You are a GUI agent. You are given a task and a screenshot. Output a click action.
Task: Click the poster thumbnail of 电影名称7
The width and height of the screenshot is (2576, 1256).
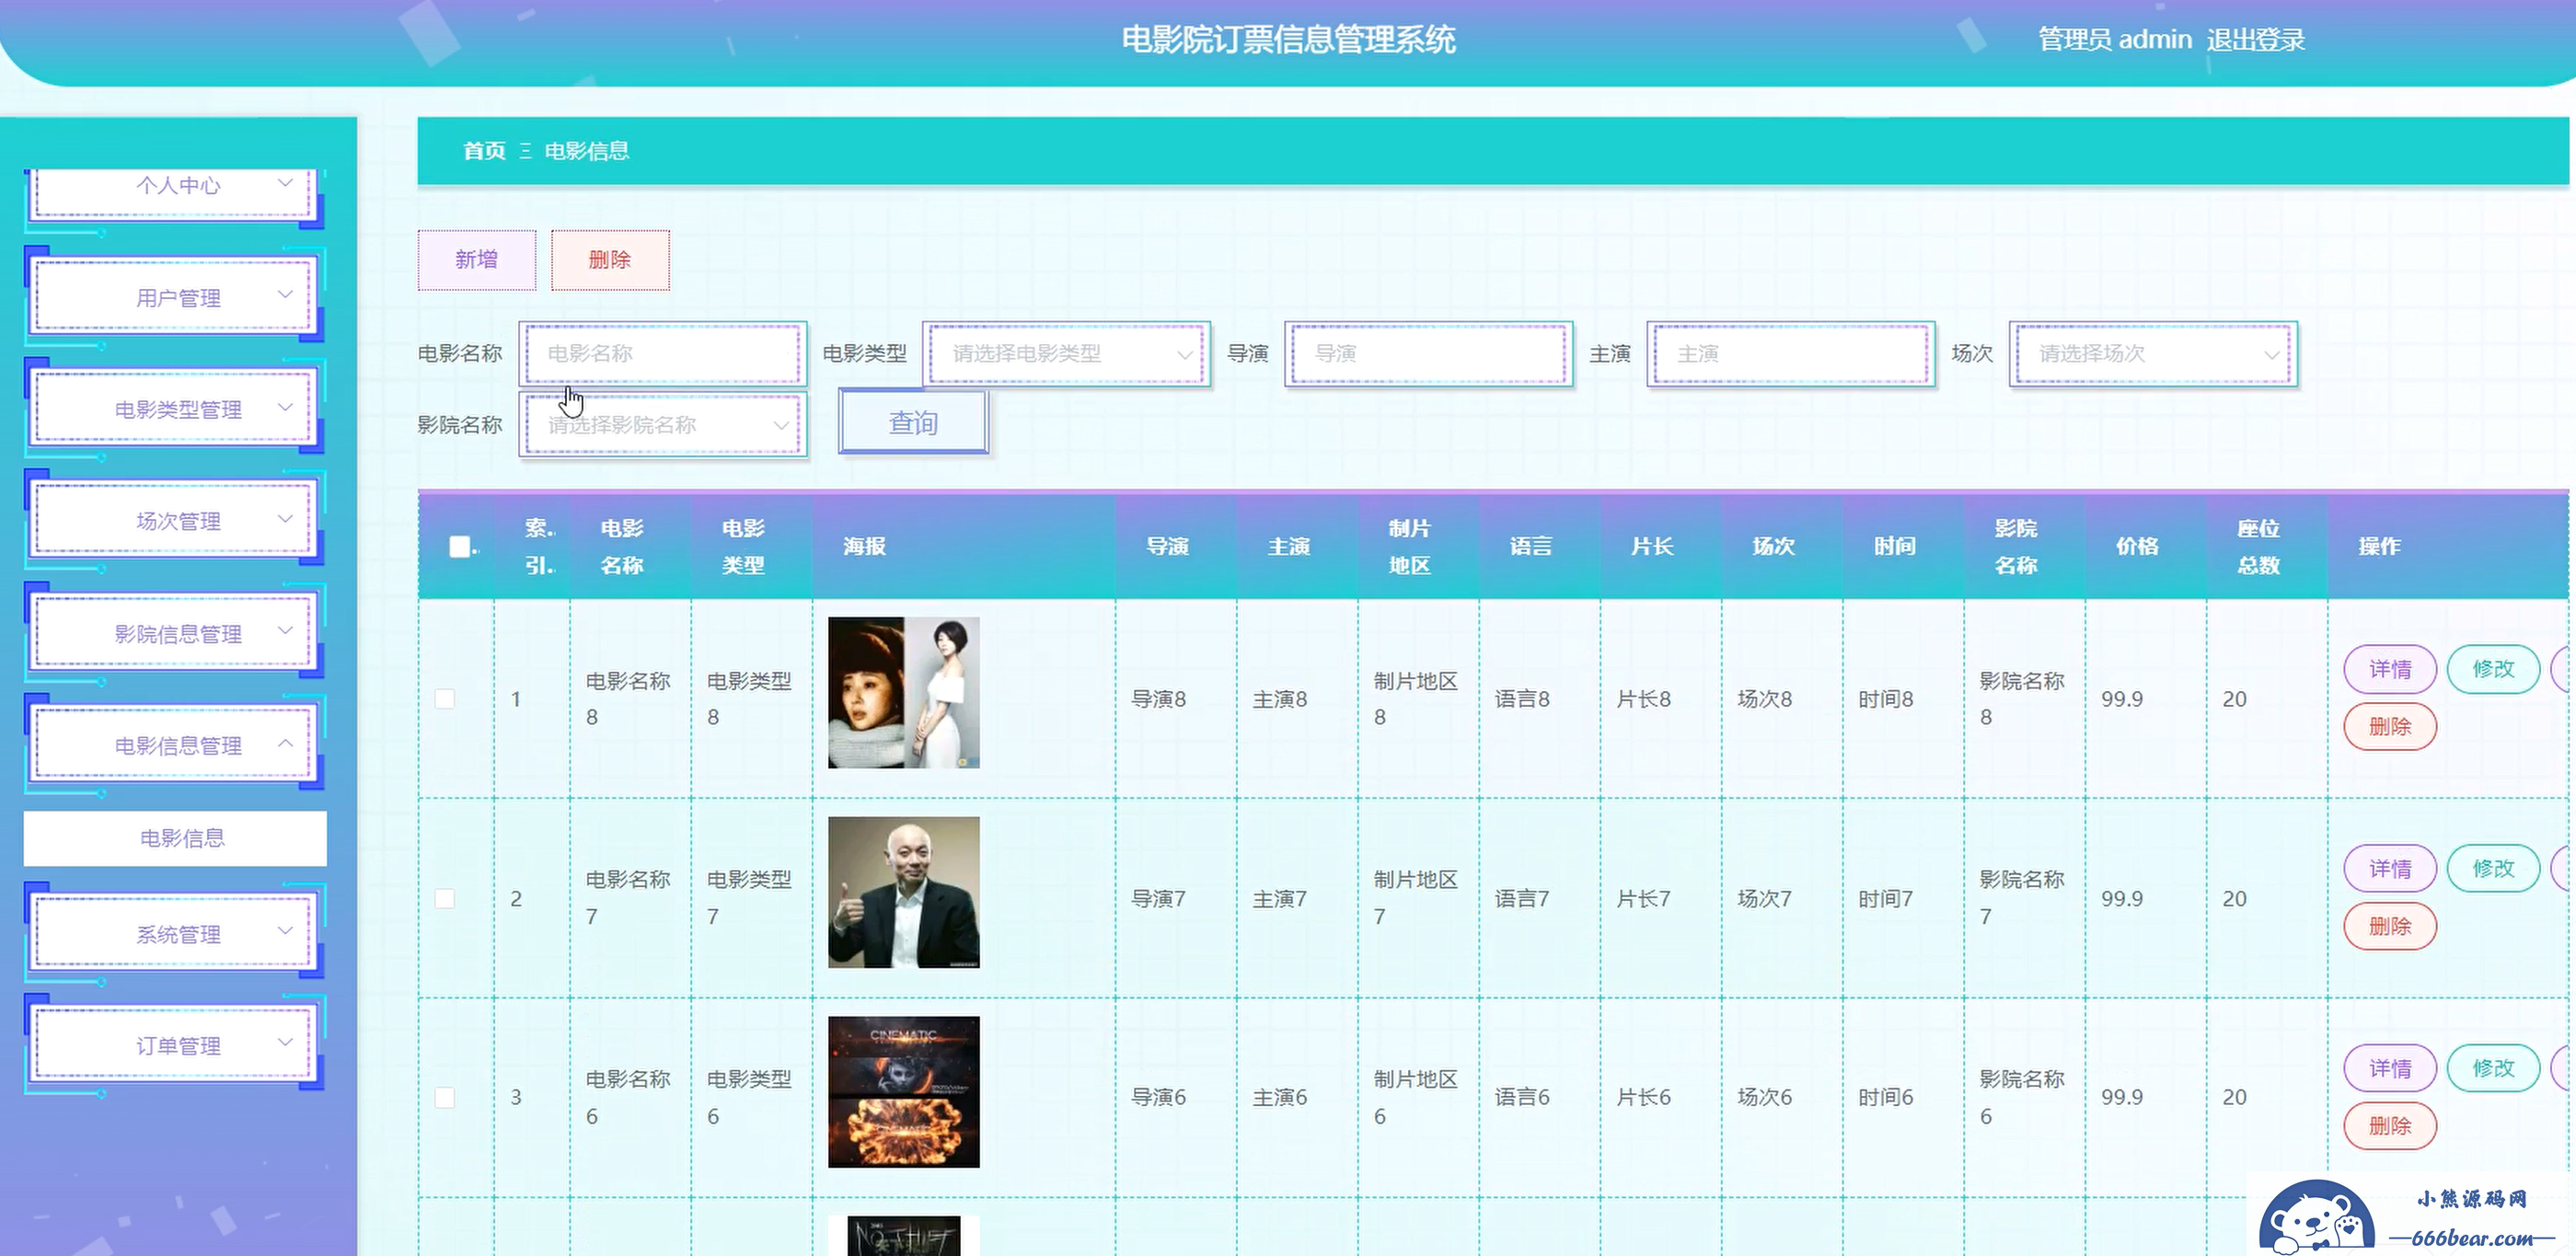click(904, 892)
